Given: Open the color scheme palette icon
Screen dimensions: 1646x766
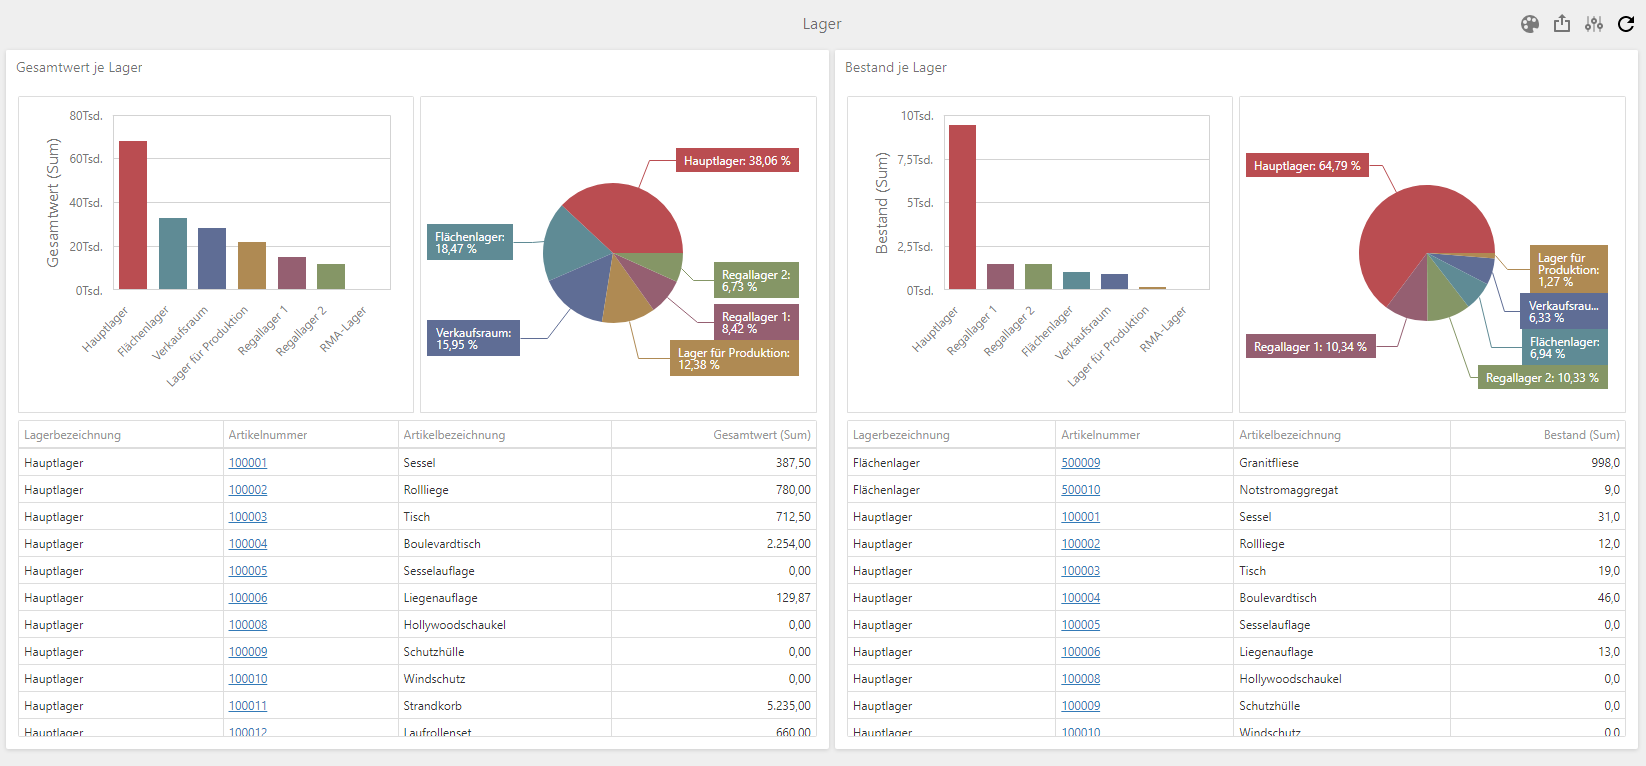Looking at the screenshot, I should click(x=1529, y=24).
